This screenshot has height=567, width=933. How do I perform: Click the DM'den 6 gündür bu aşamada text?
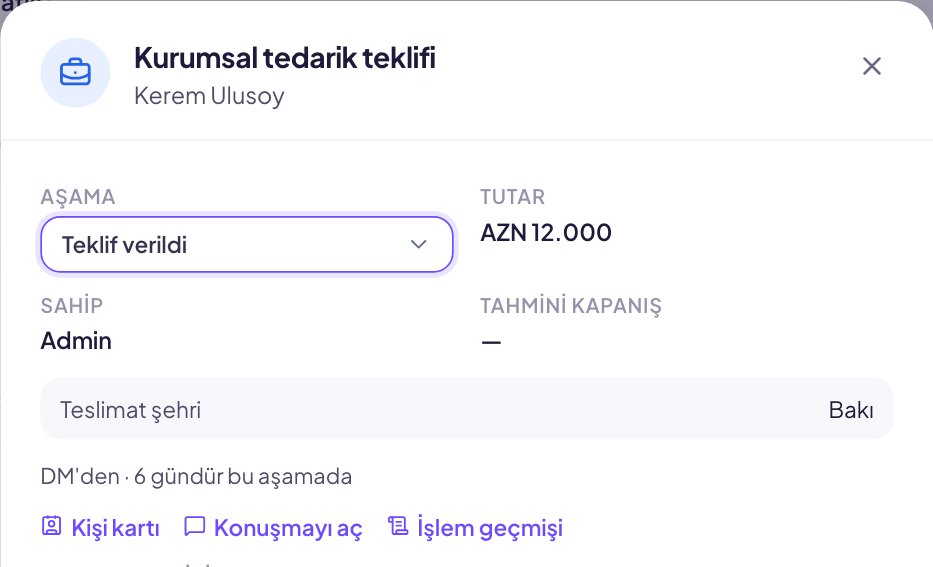(x=196, y=477)
